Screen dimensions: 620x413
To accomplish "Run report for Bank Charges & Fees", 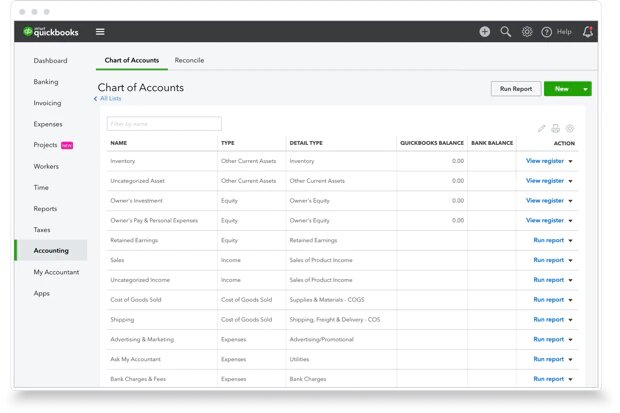I will pos(548,379).
